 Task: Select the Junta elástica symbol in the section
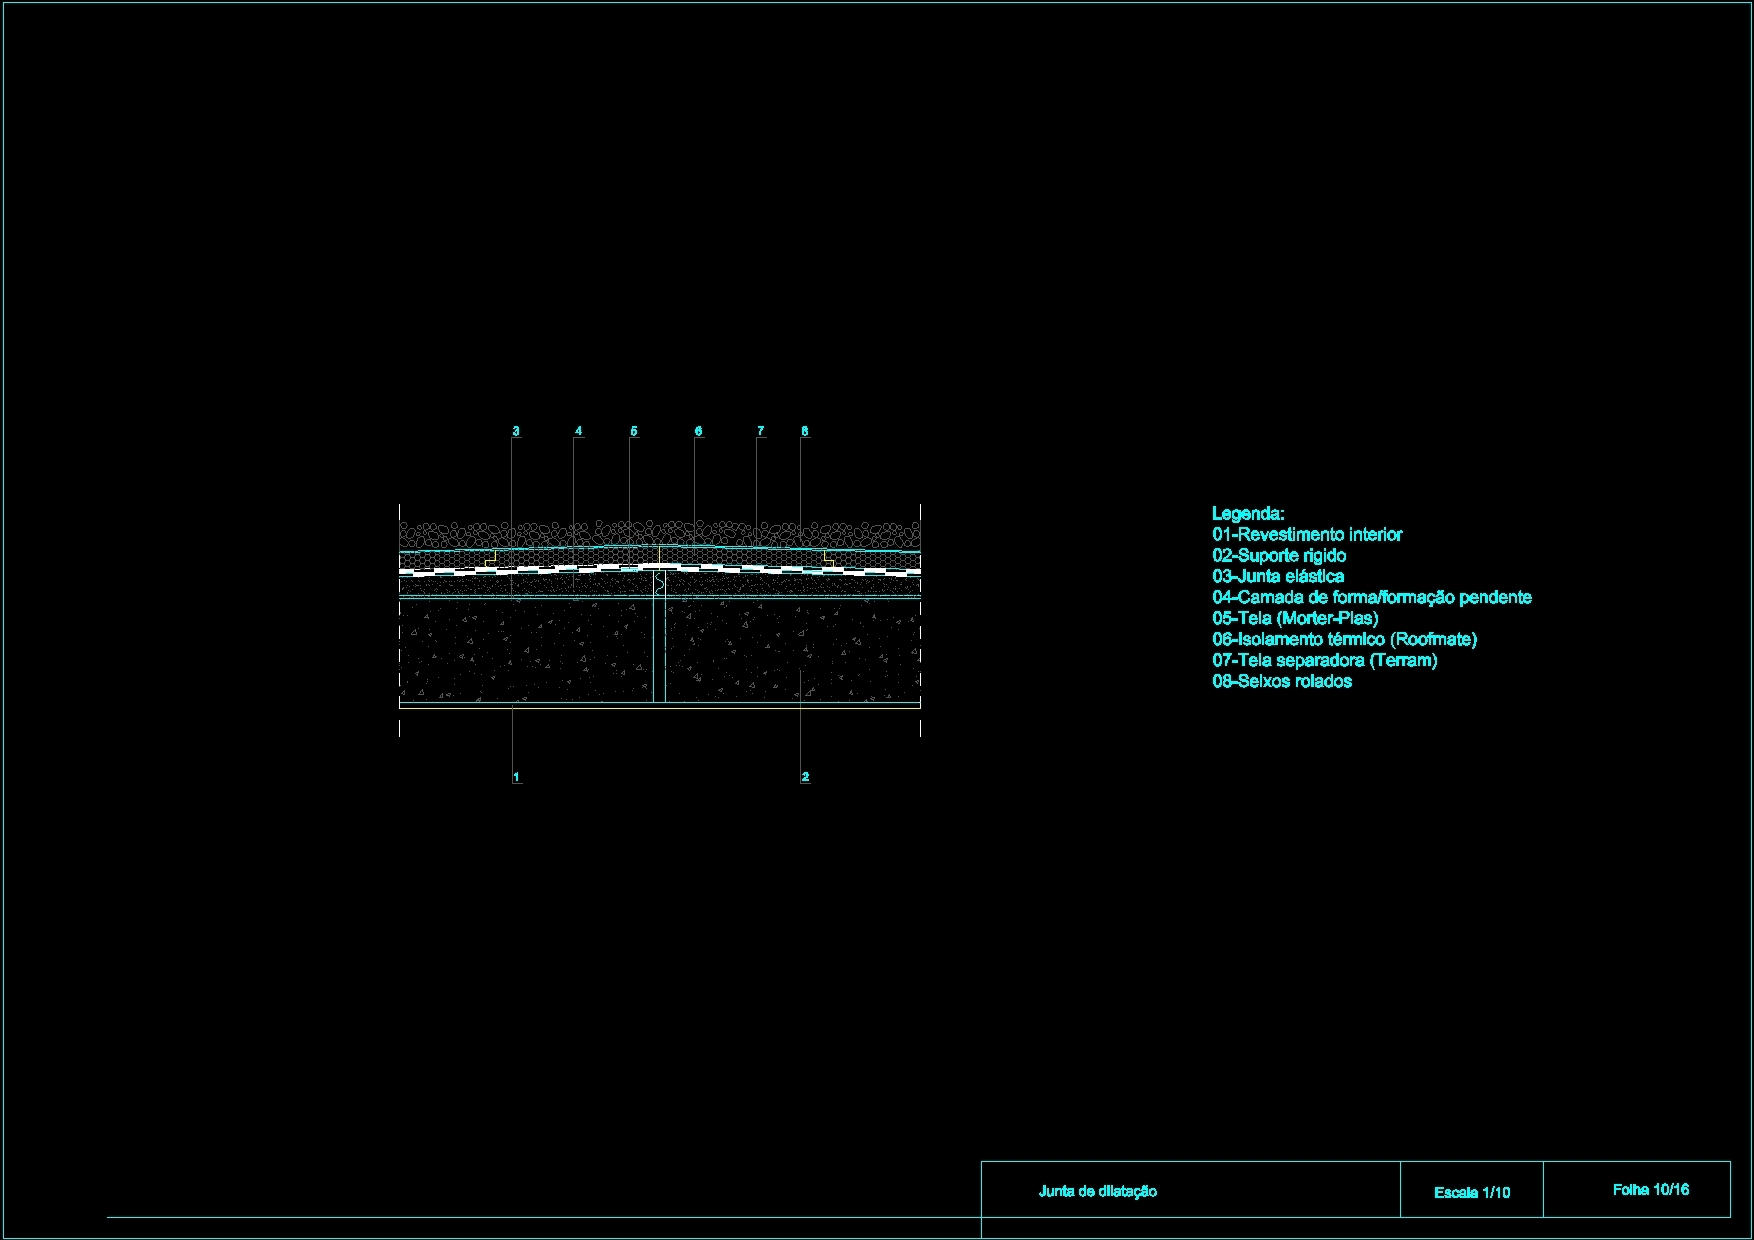click(x=660, y=580)
